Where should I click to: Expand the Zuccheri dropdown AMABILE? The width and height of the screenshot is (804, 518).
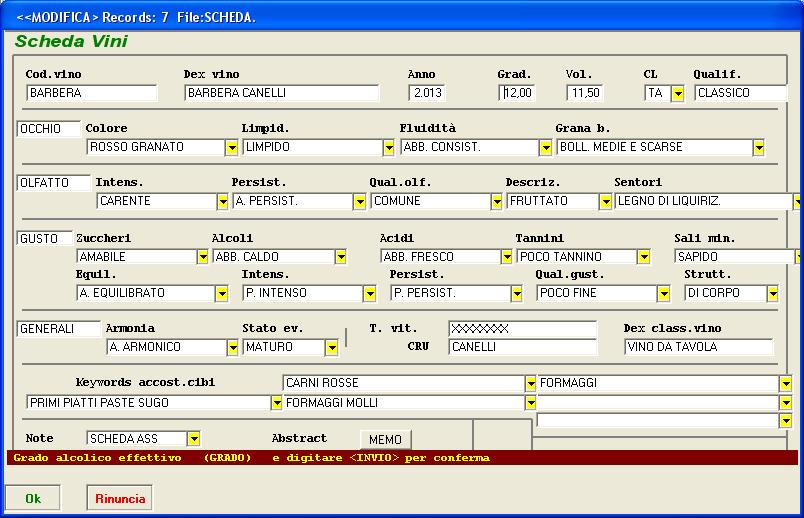[x=203, y=256]
